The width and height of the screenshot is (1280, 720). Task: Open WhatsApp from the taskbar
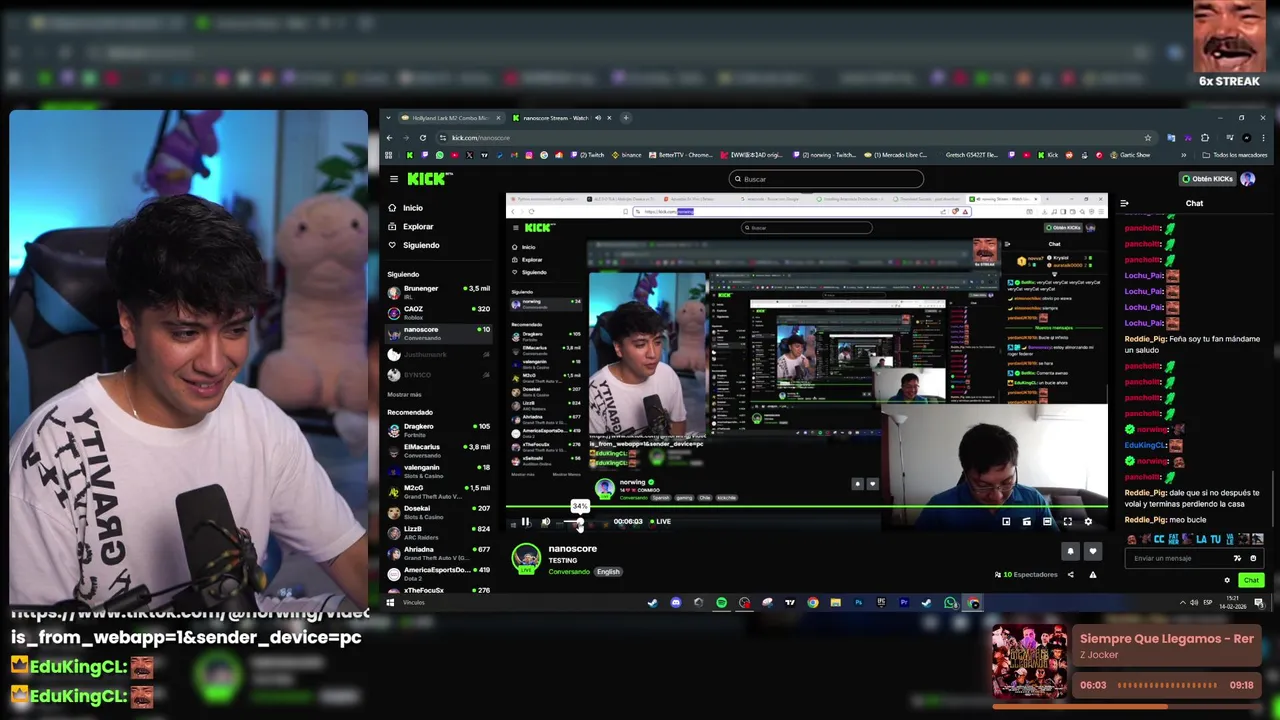pyautogui.click(x=950, y=603)
